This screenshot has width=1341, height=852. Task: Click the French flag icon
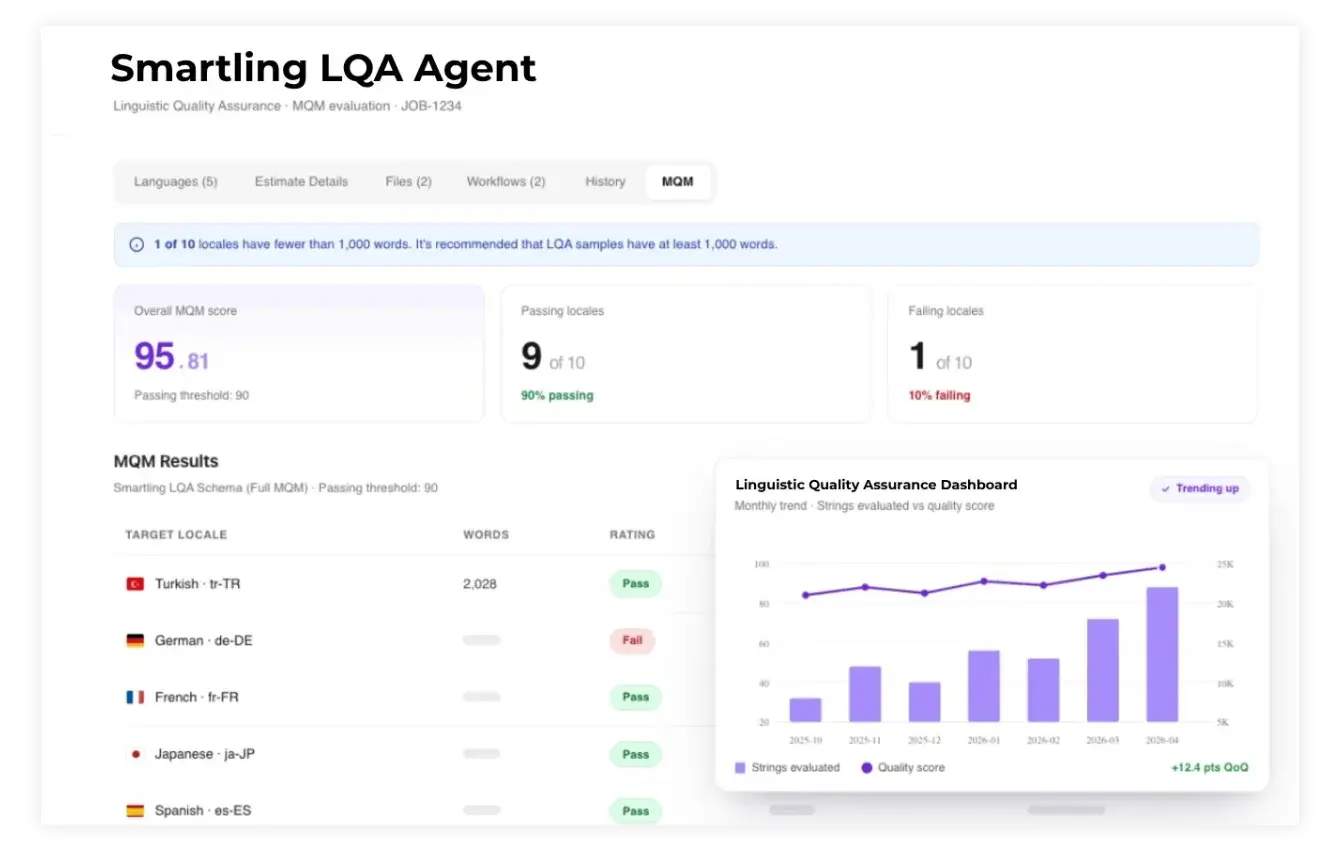(x=135, y=697)
